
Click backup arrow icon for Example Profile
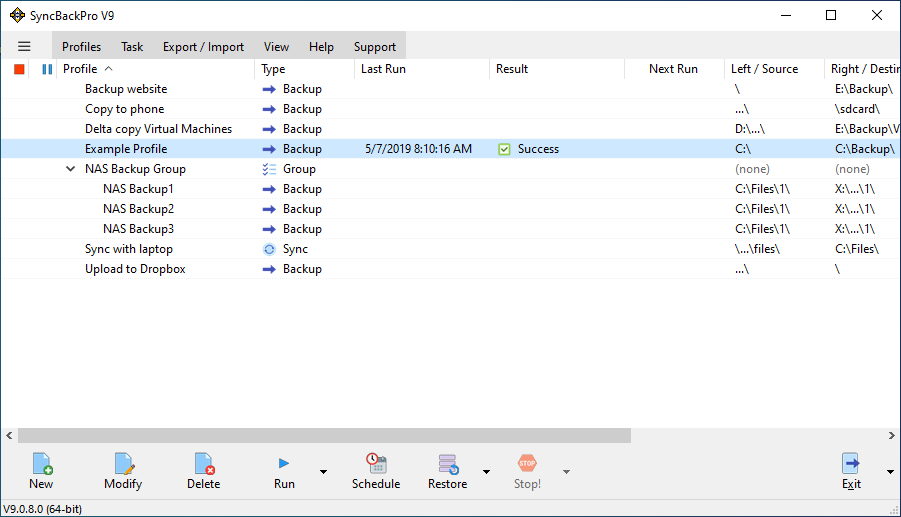click(x=269, y=149)
